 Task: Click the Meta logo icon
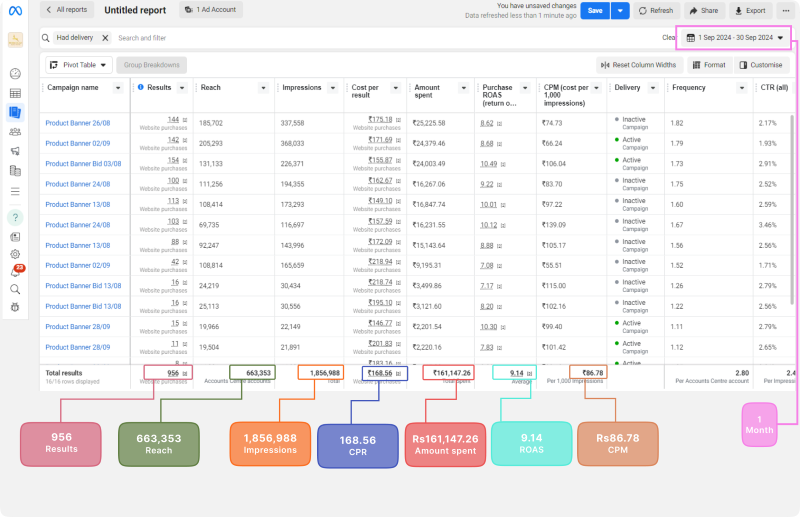pos(15,11)
